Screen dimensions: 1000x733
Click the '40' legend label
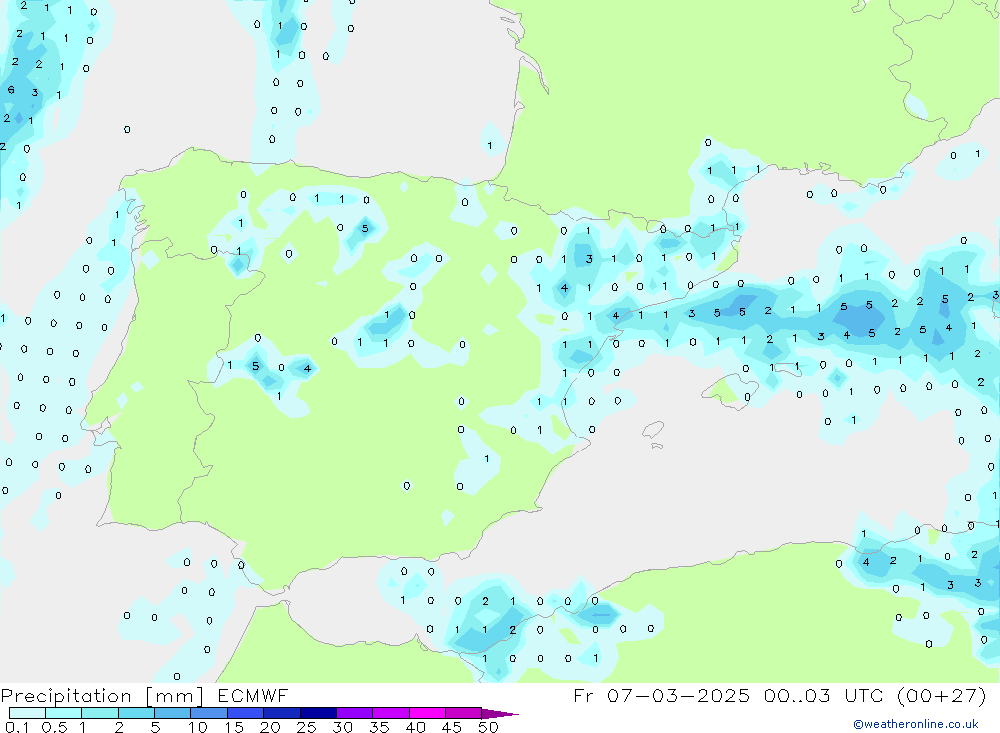[415, 727]
